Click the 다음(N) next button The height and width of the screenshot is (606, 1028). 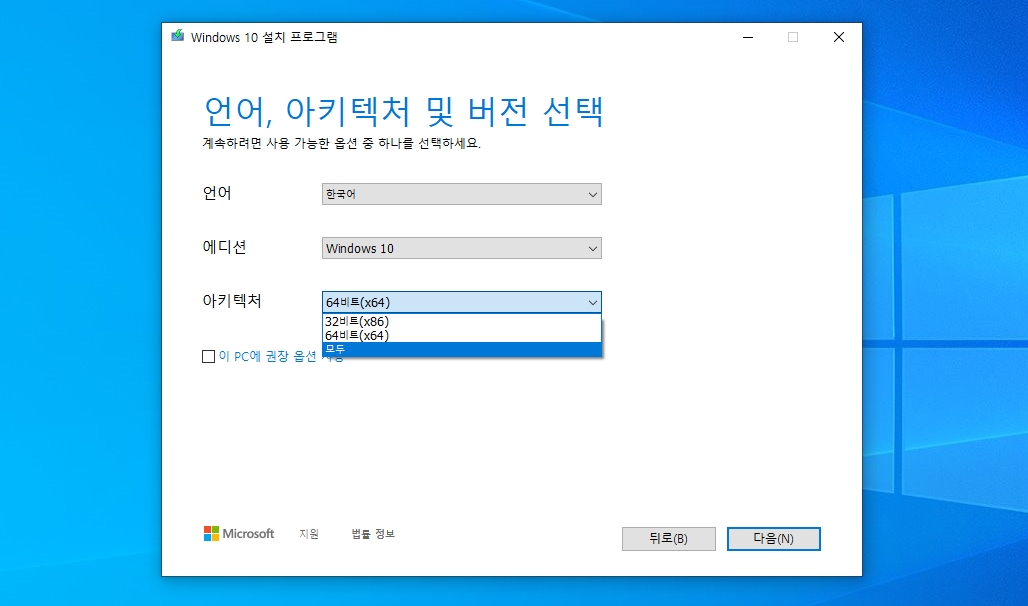pyautogui.click(x=774, y=538)
